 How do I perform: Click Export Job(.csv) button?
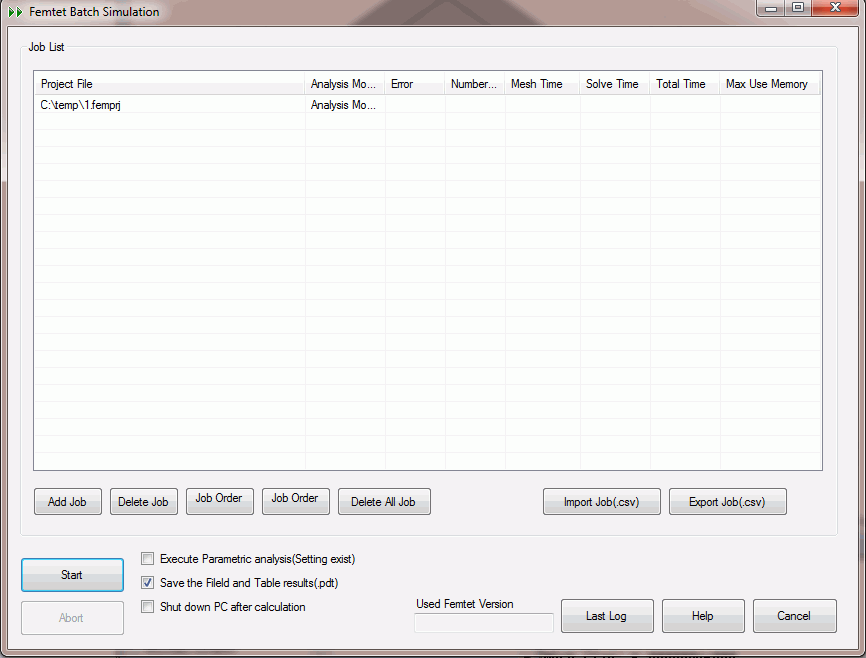[x=727, y=502]
